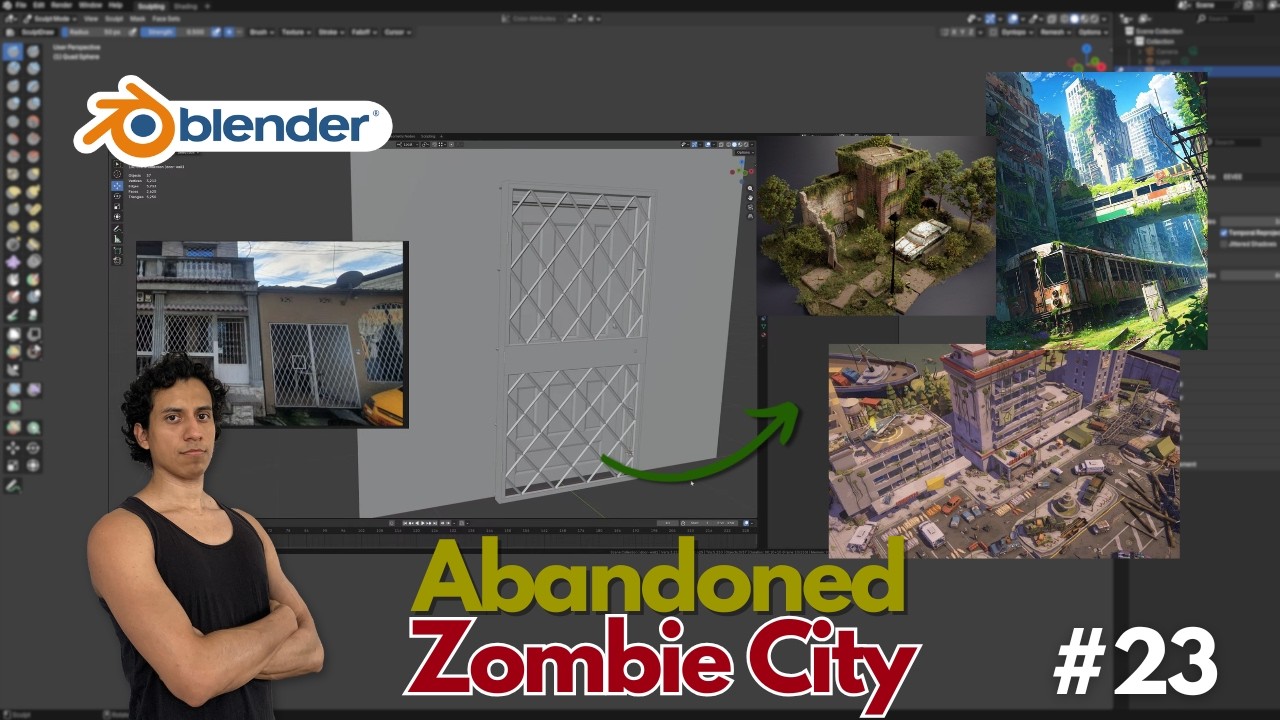The height and width of the screenshot is (720, 1280).
Task: Open the editor type selector icon
Action: (10, 19)
